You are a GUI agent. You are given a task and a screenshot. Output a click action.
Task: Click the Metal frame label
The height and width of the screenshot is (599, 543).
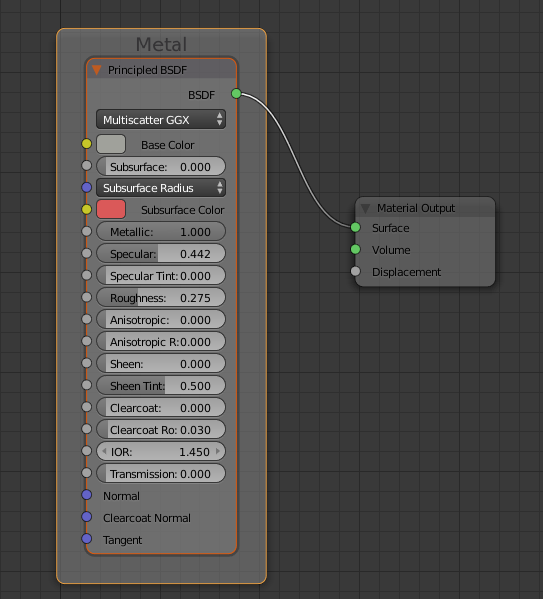pyautogui.click(x=161, y=44)
